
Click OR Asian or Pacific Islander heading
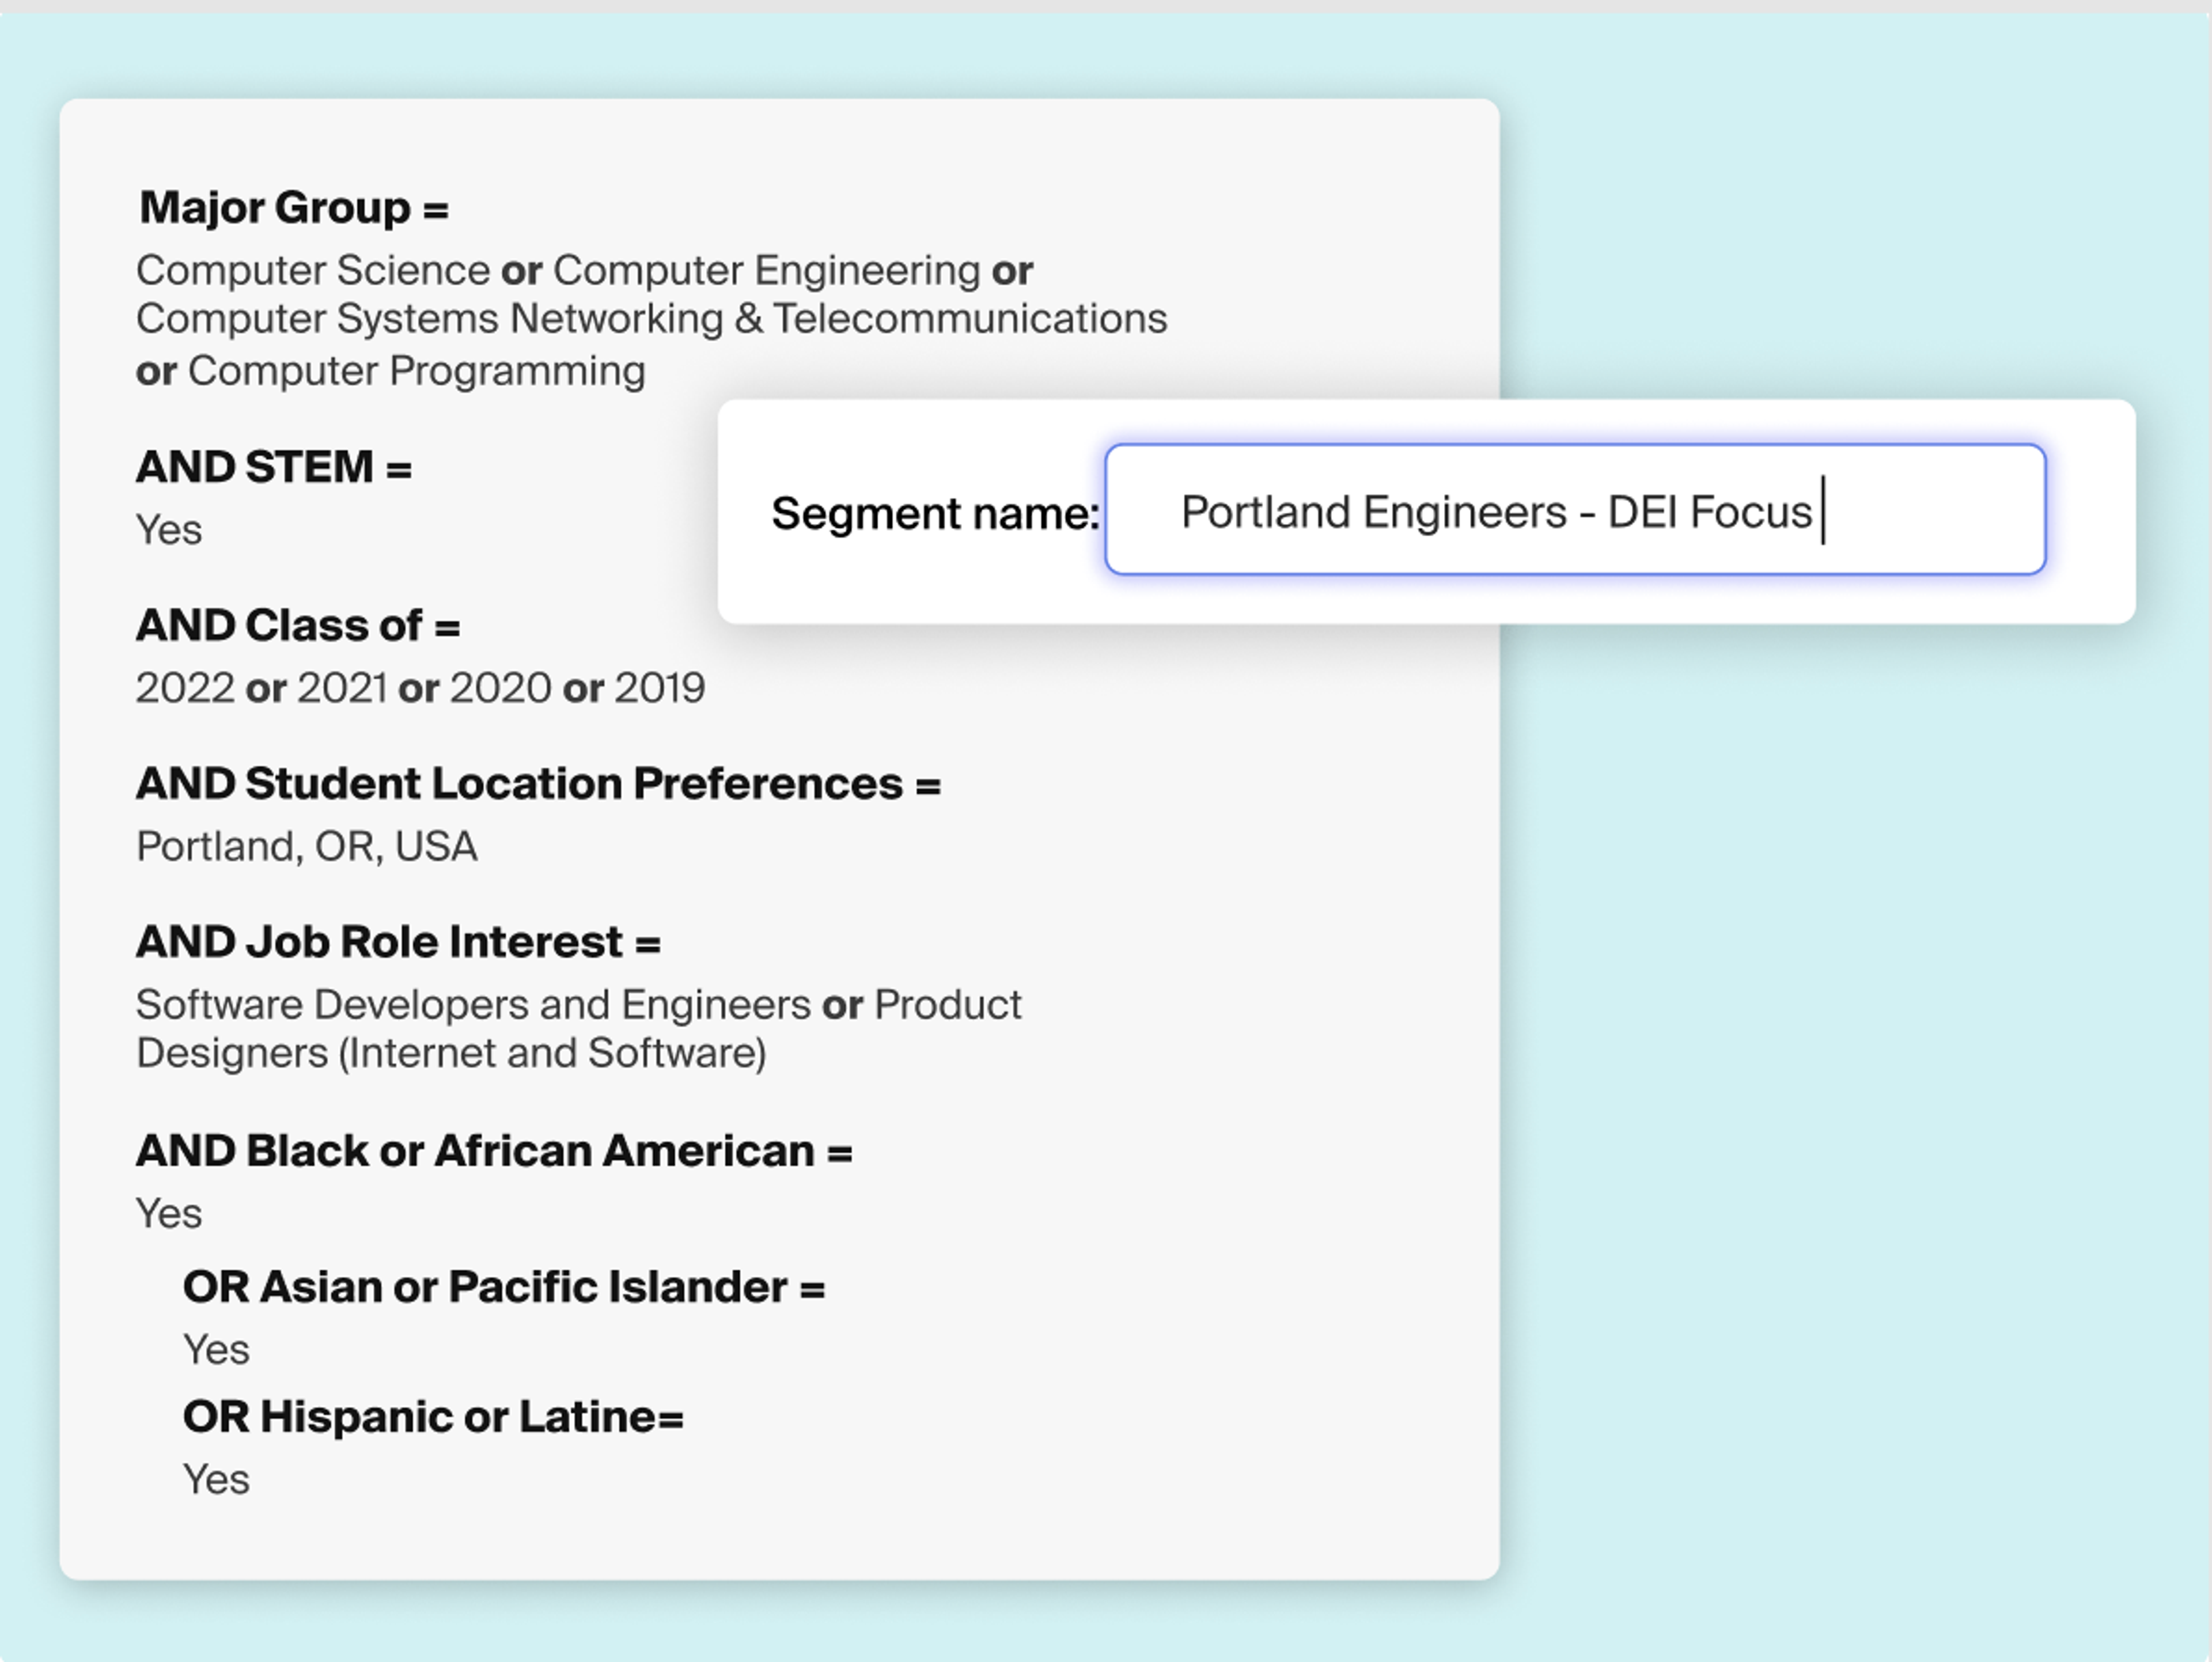coord(503,1287)
